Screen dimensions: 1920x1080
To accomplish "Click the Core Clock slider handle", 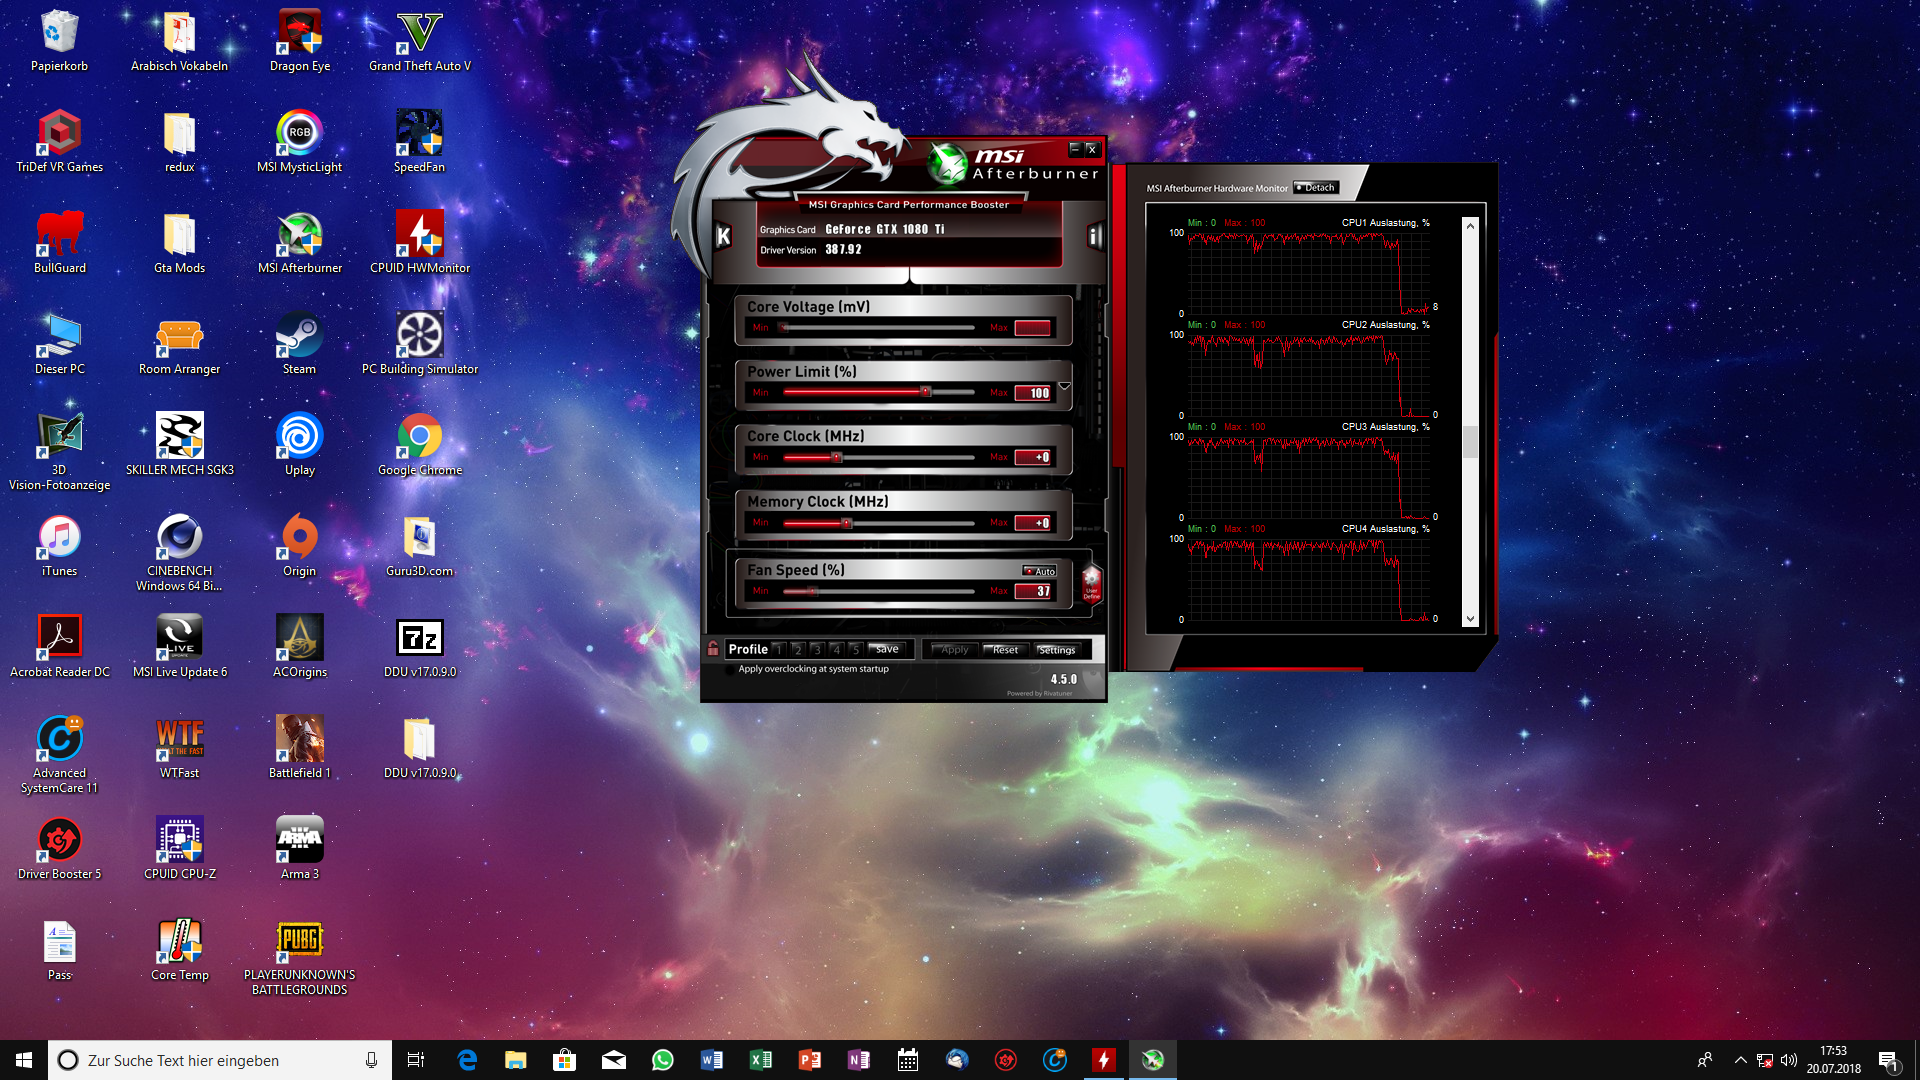I will click(x=837, y=458).
